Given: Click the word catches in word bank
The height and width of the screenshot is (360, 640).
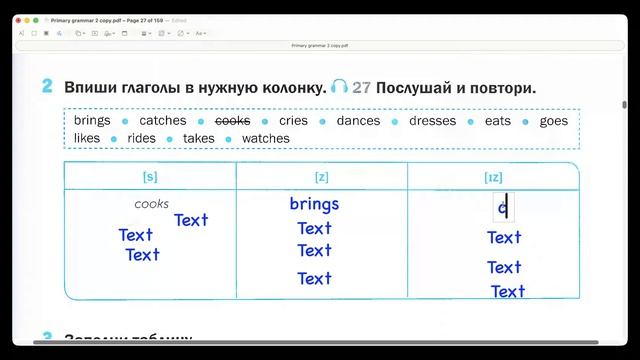Looking at the screenshot, I should tap(163, 120).
